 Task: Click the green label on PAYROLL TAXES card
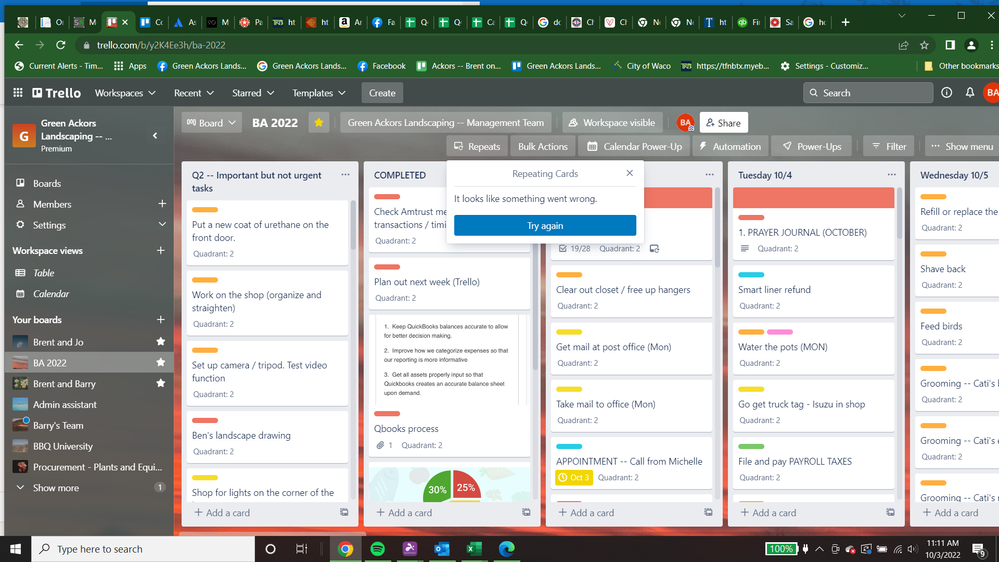(751, 447)
